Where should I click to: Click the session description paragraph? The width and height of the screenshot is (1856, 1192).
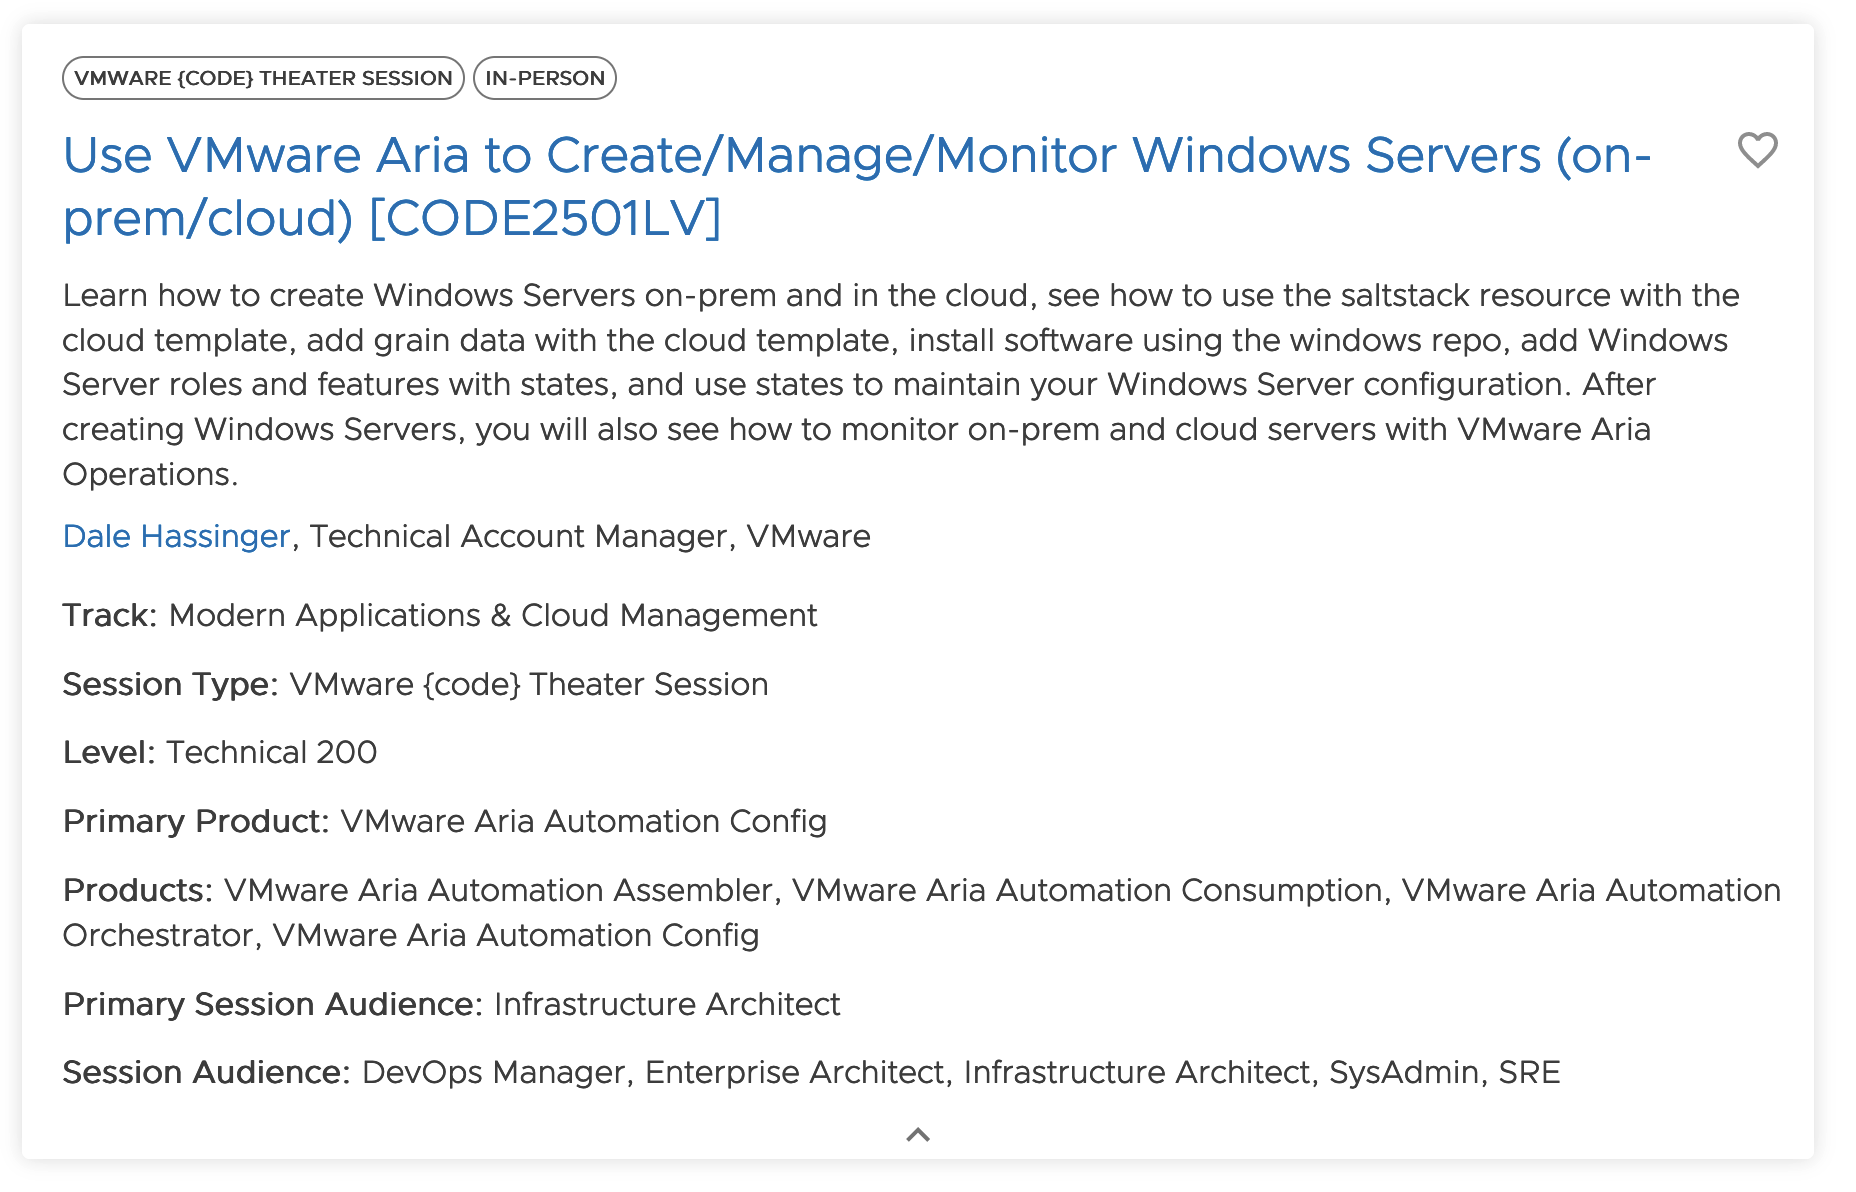click(x=900, y=384)
